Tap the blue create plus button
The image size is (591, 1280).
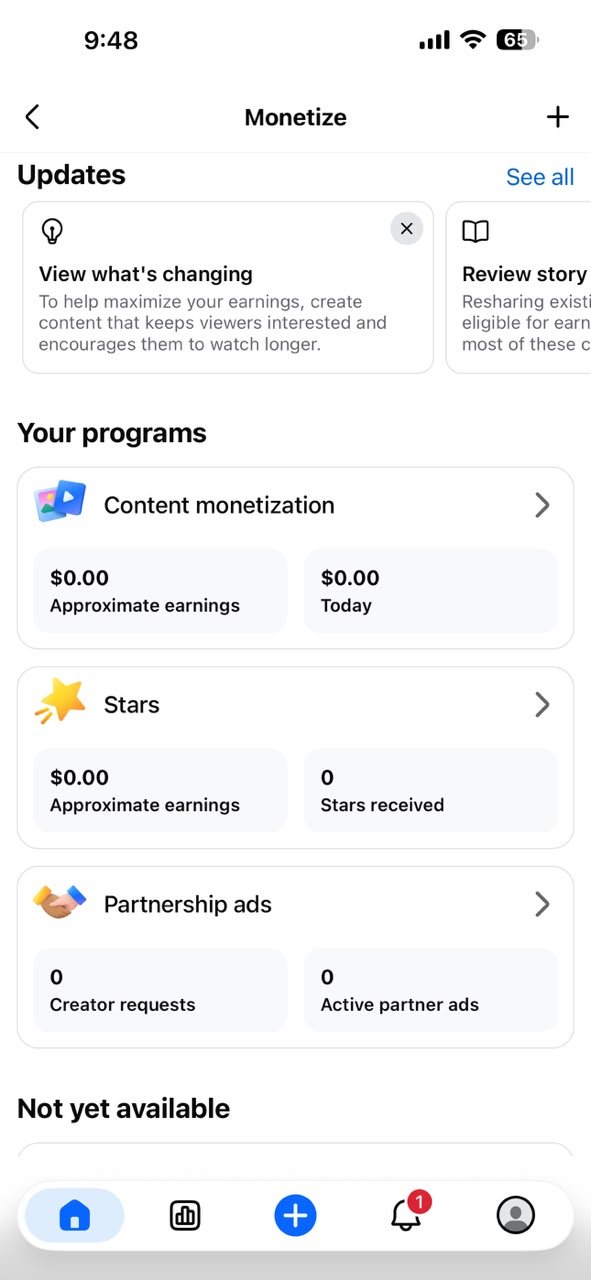coord(295,1215)
